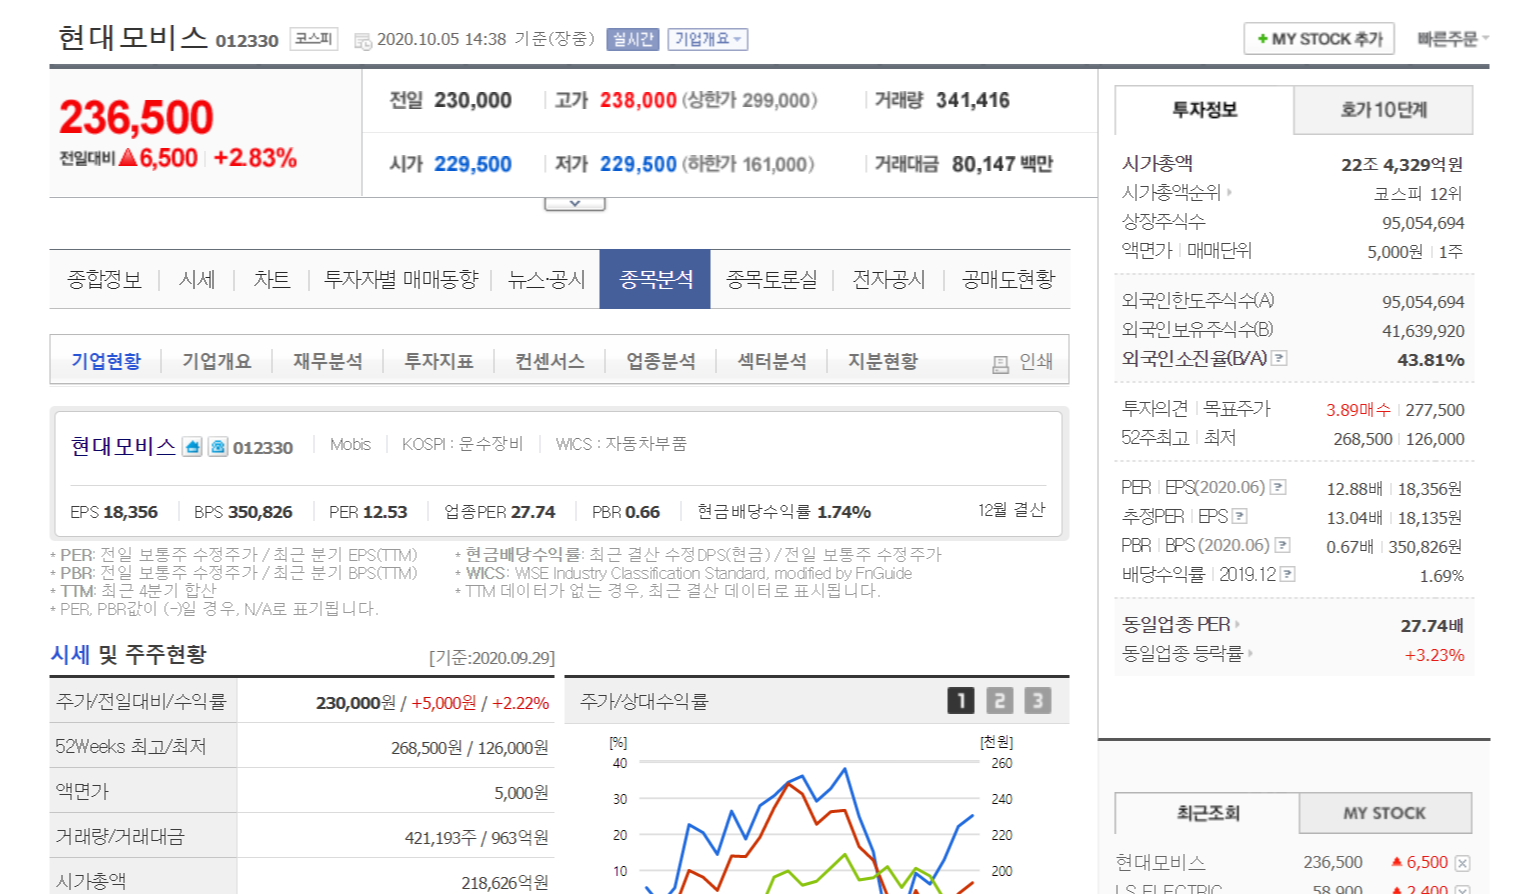Screen dimensions: 1518x894
Task: Click the 동일업종 PER link
Action: coord(1176,624)
